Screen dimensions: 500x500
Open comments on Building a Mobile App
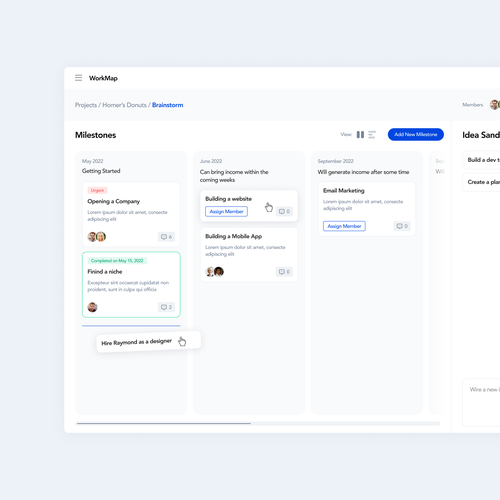click(x=284, y=272)
